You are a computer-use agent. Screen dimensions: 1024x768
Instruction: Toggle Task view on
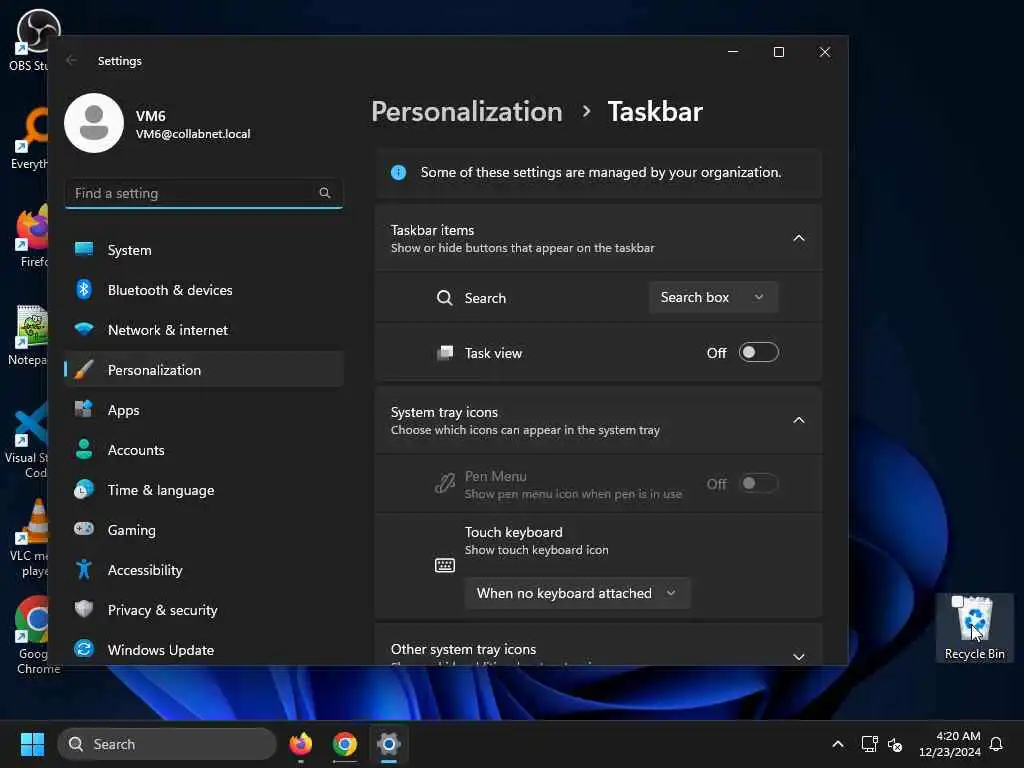click(759, 353)
